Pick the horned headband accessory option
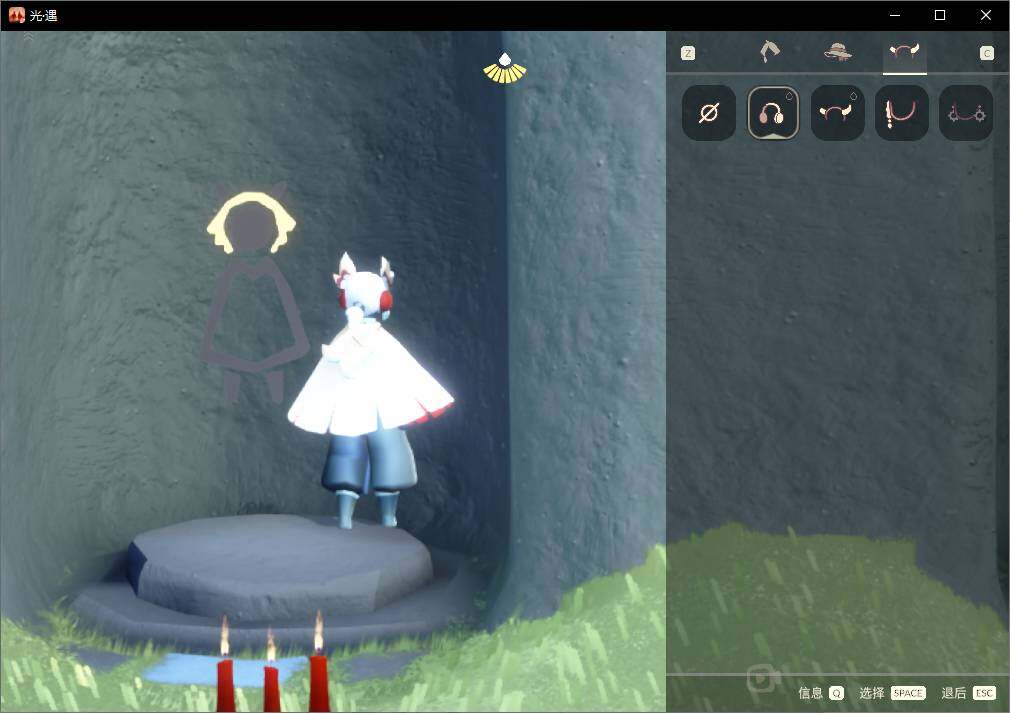 coord(837,113)
